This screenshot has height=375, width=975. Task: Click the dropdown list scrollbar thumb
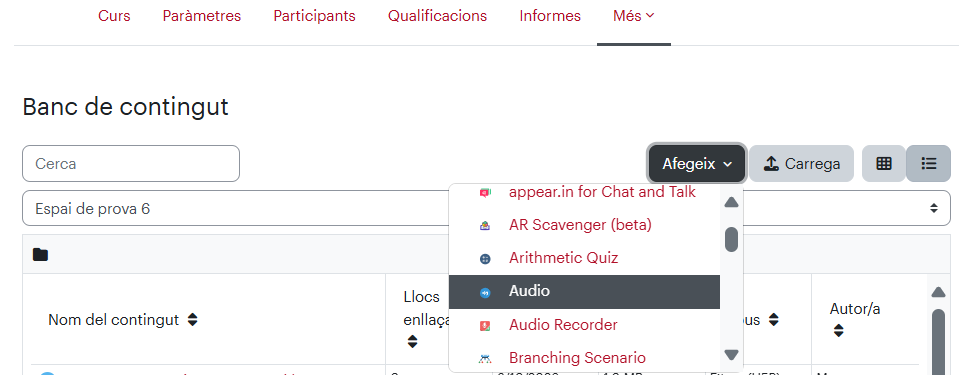(x=732, y=239)
